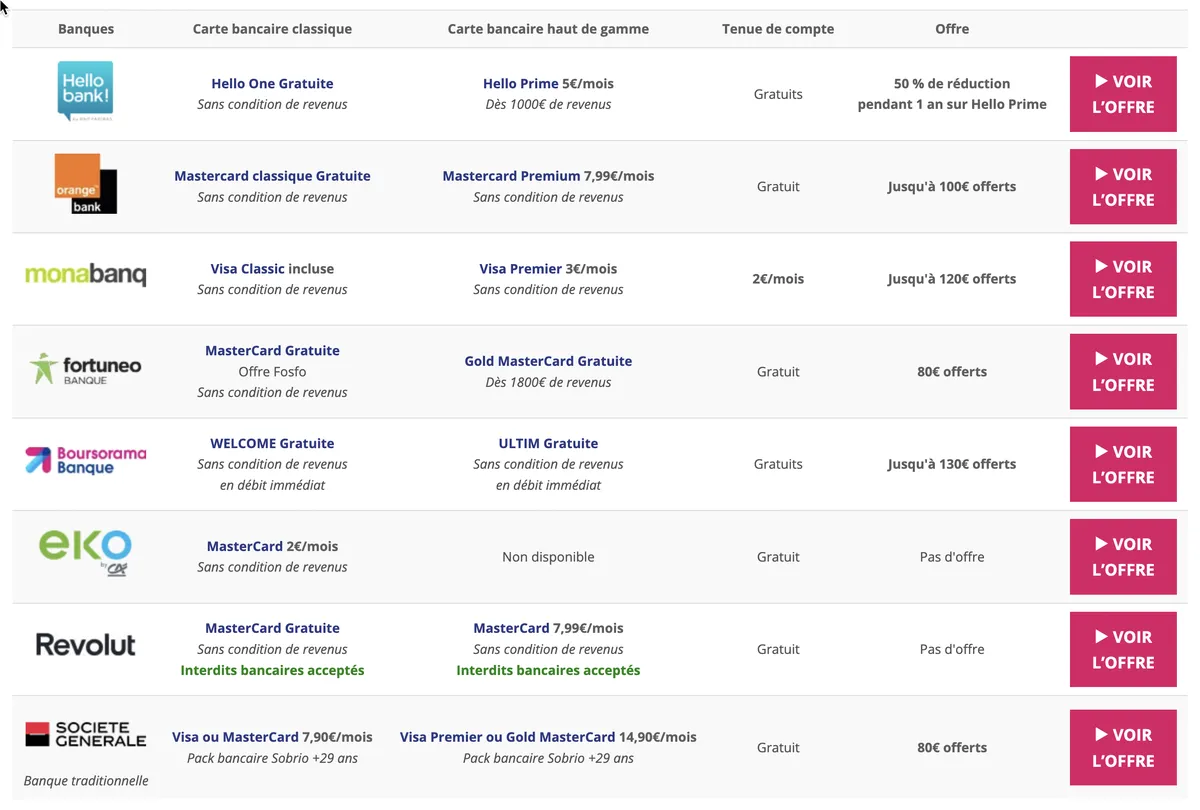Viewport: 1200px width, 810px height.
Task: Click the Hello Prime 5€/mois link
Action: pos(548,84)
